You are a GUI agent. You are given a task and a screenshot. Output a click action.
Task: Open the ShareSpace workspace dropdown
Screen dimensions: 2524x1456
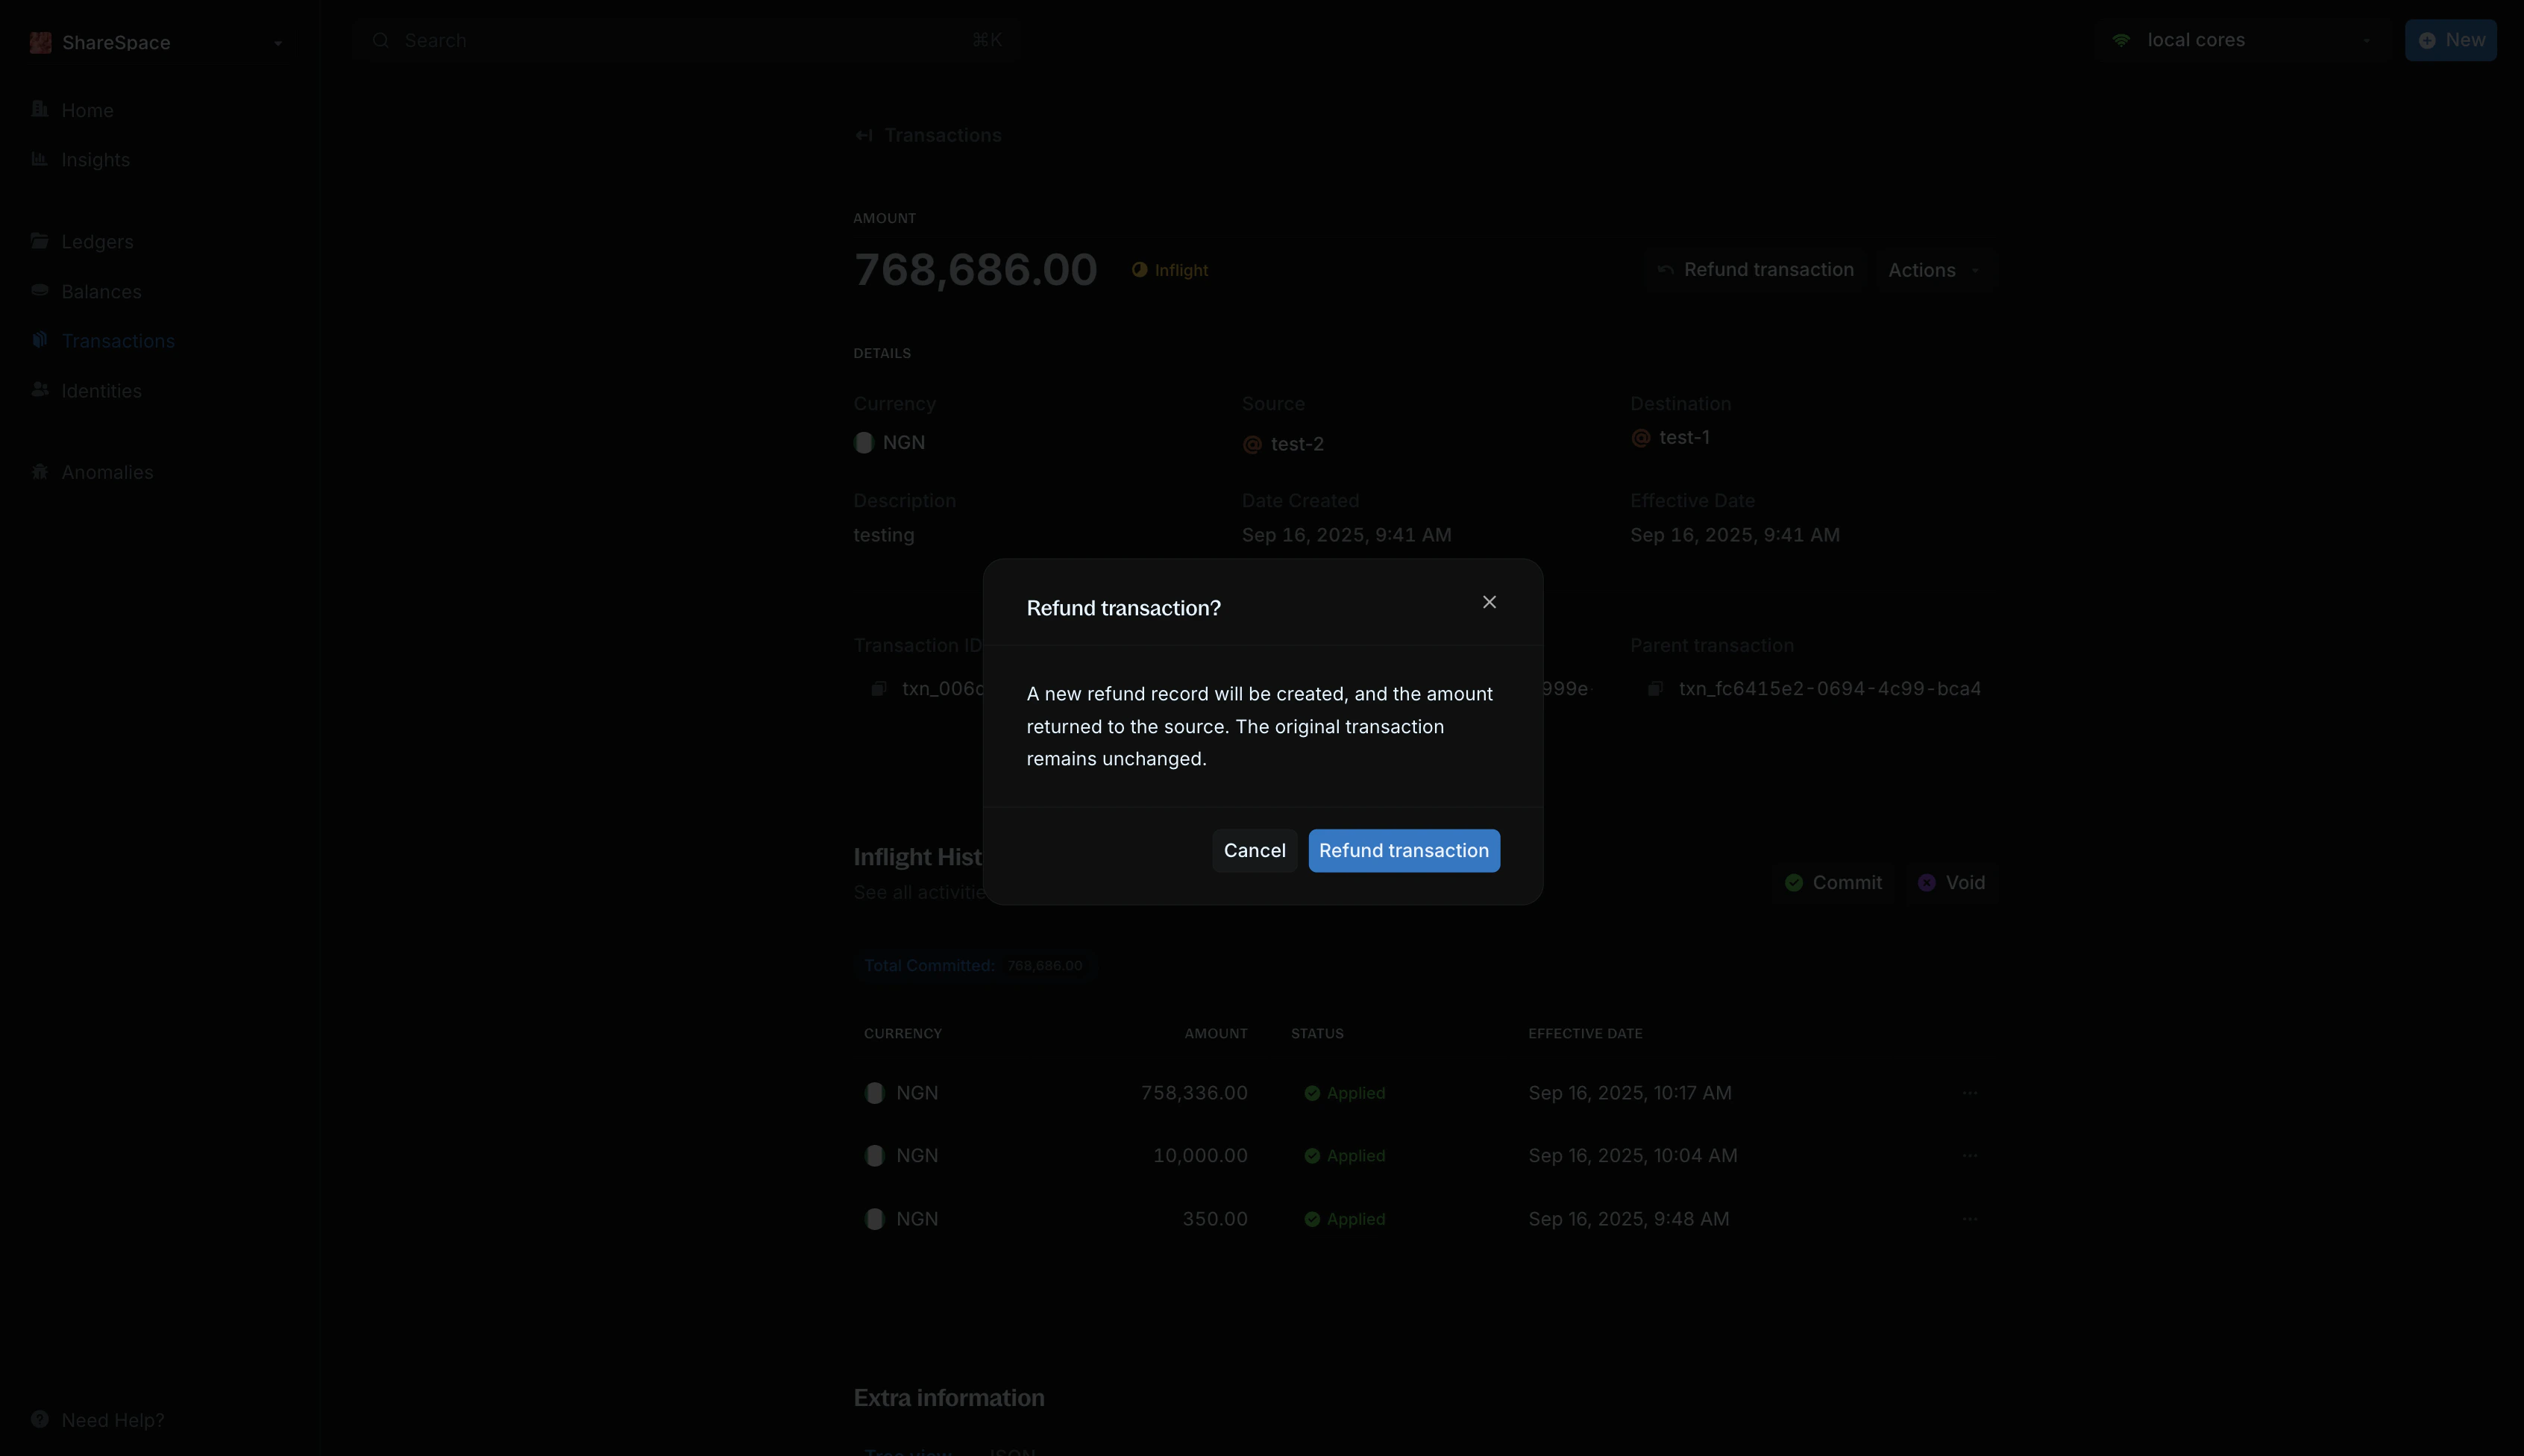point(157,42)
